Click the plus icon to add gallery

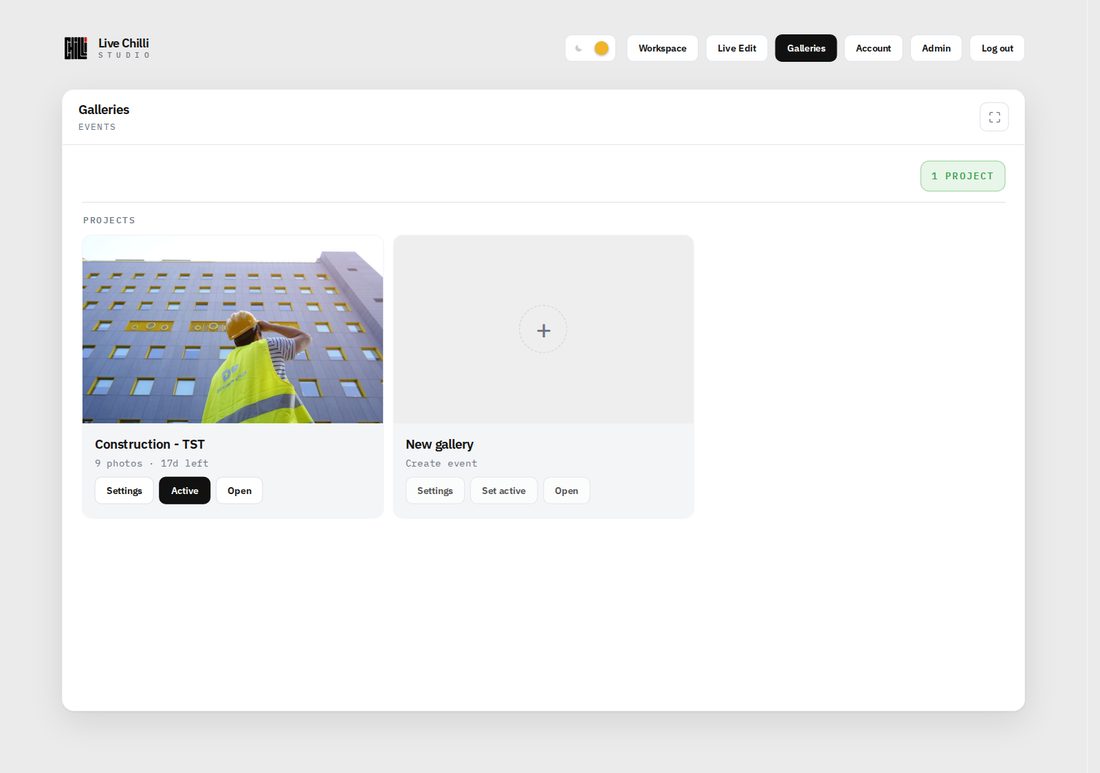coord(543,330)
